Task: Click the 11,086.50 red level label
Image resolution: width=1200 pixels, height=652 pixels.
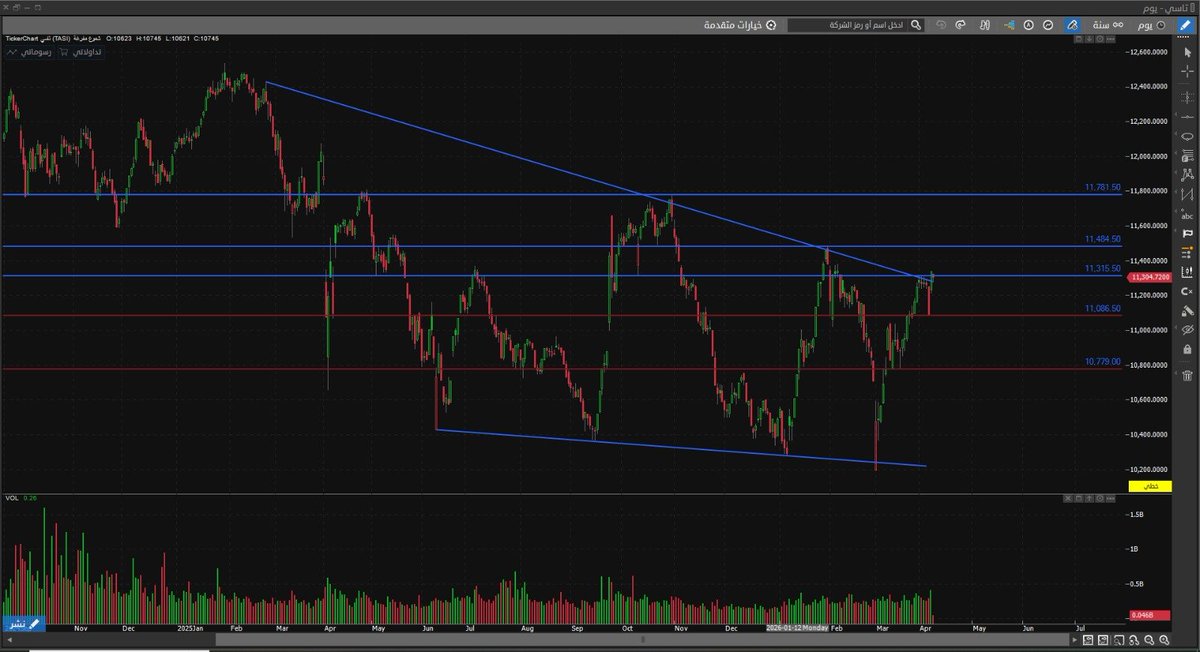Action: (1102, 310)
